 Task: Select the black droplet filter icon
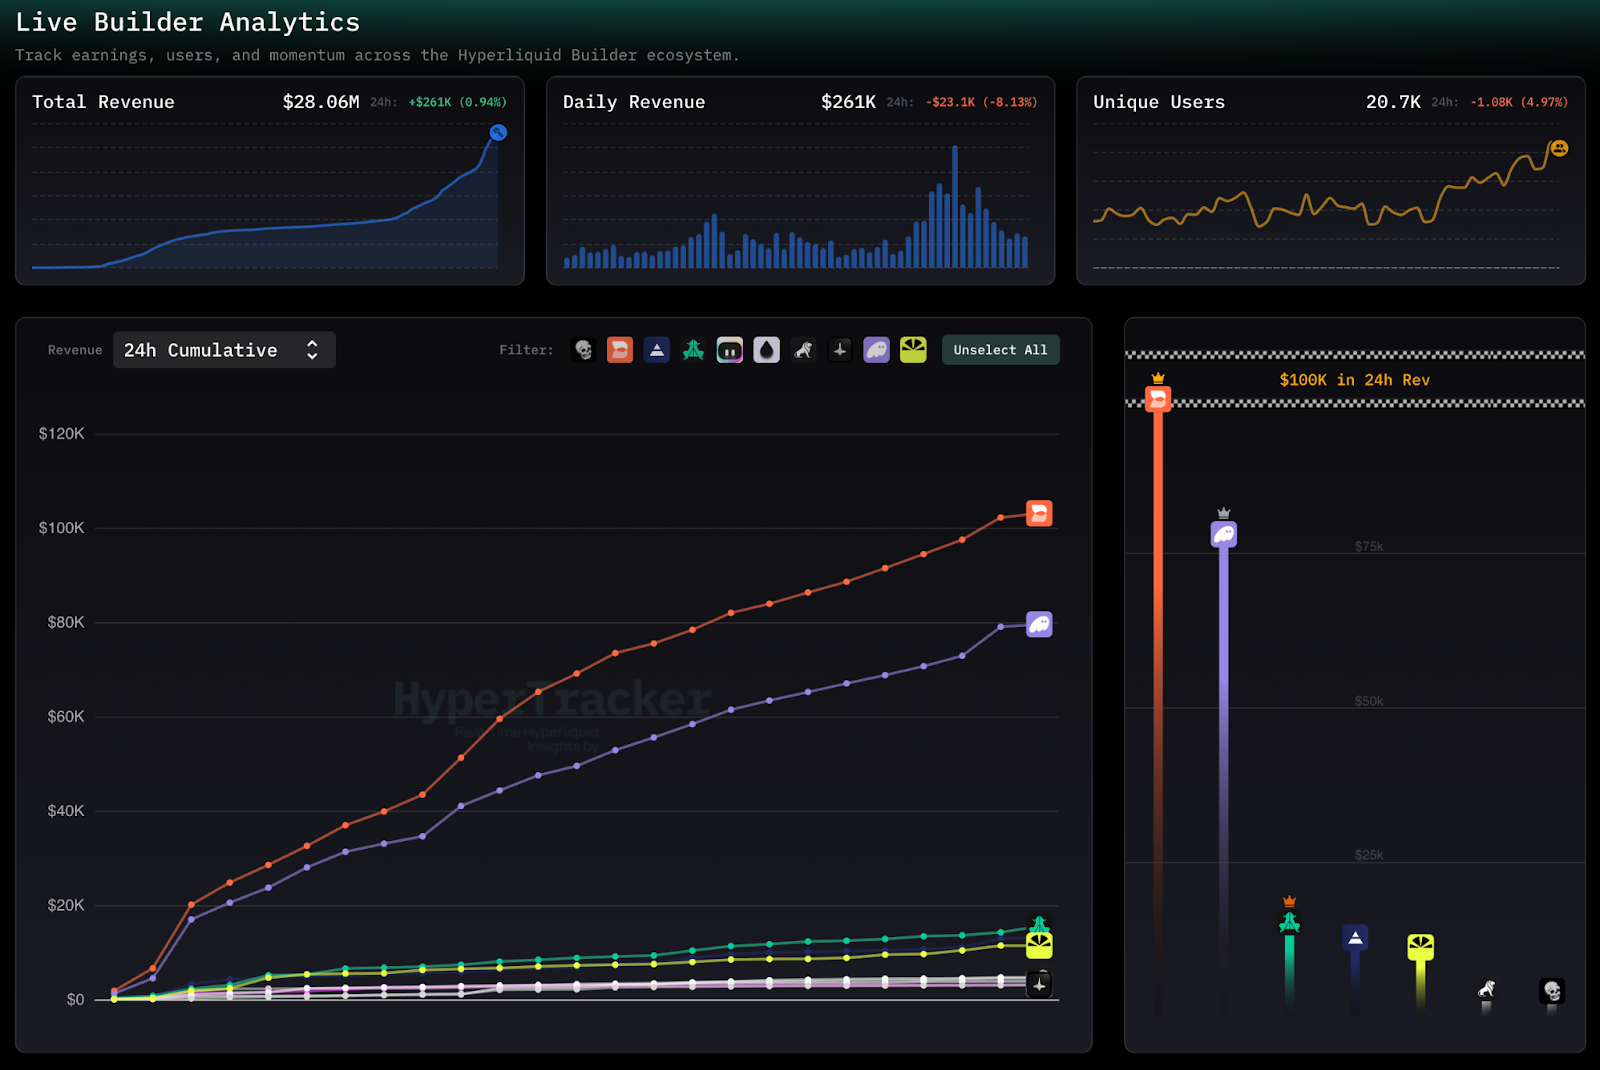point(767,350)
